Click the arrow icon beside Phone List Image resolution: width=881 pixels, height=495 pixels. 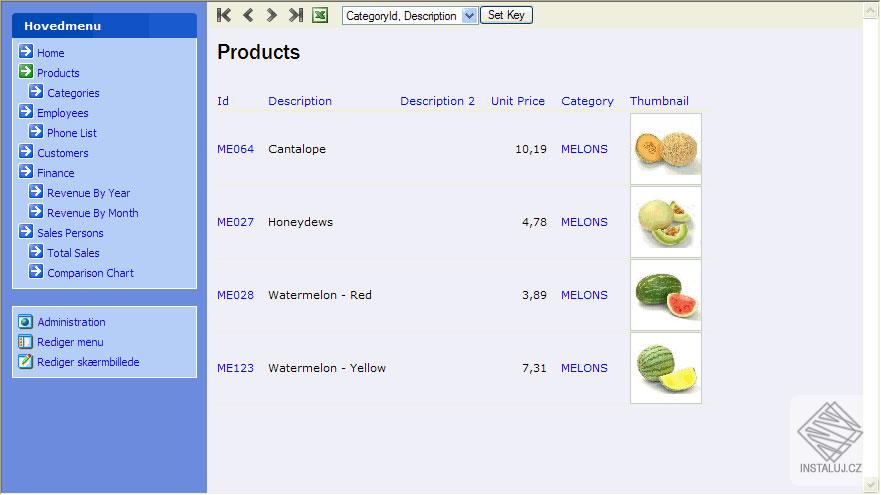(36, 131)
